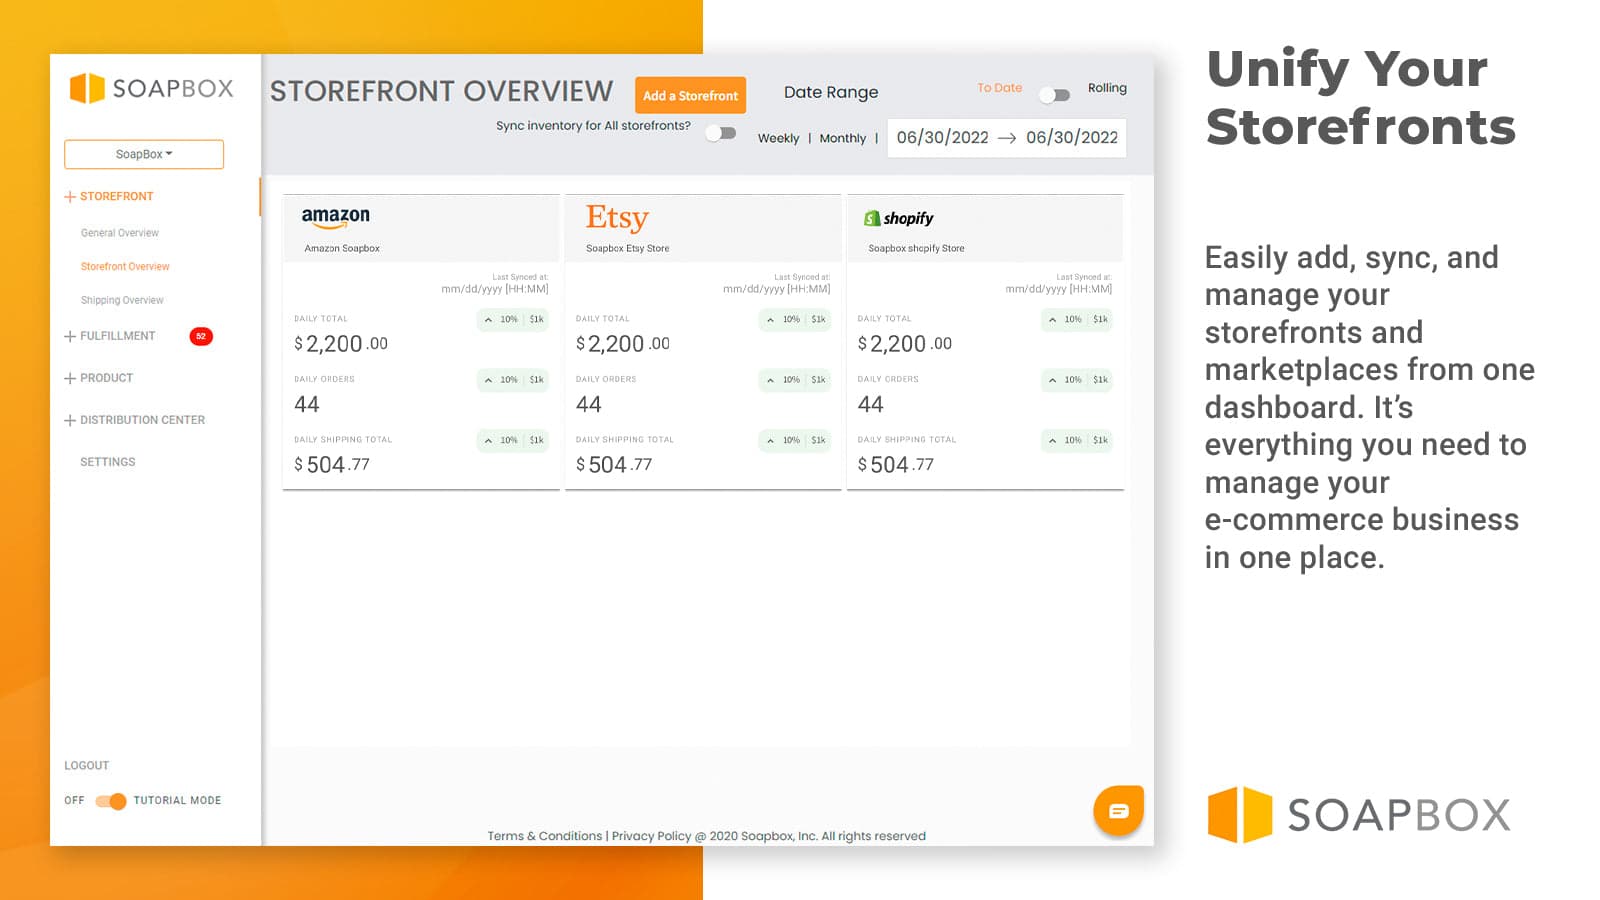Click the Shopify store logo

[x=899, y=218]
